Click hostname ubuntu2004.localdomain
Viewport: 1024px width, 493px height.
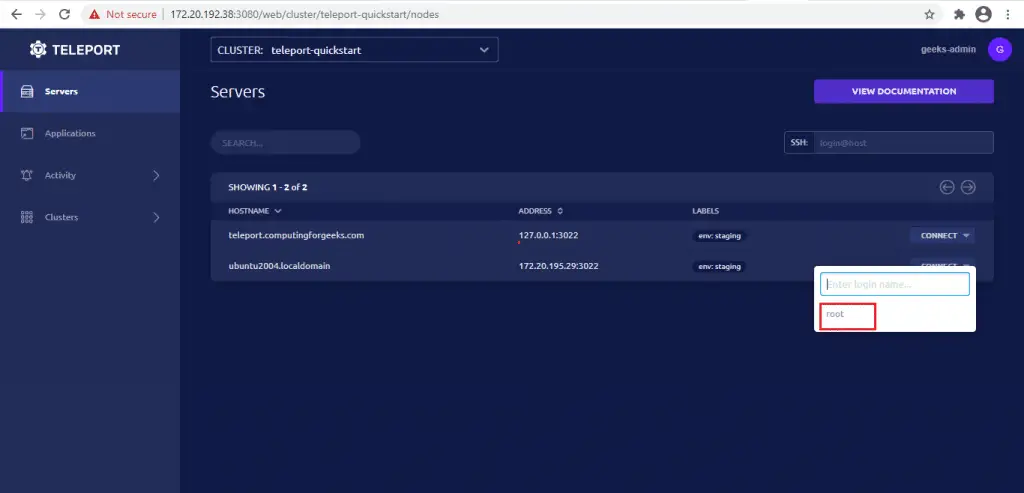point(279,266)
